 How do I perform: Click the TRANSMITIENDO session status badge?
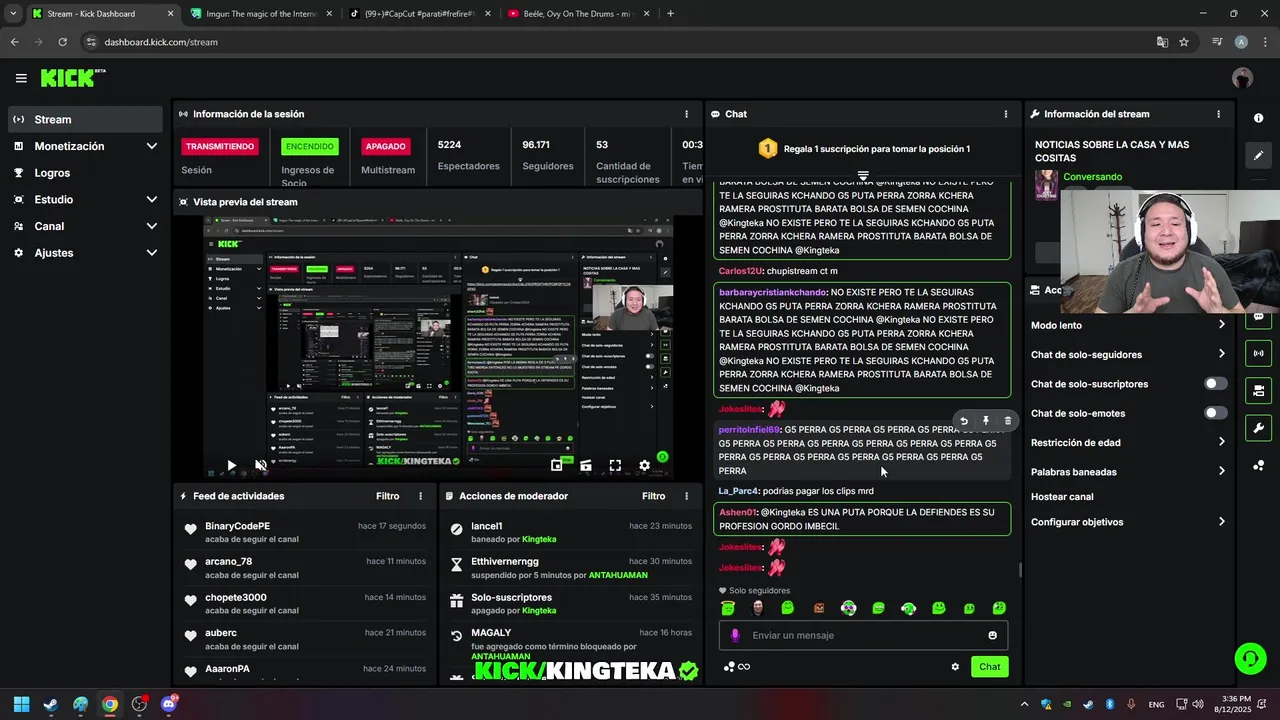tap(220, 146)
